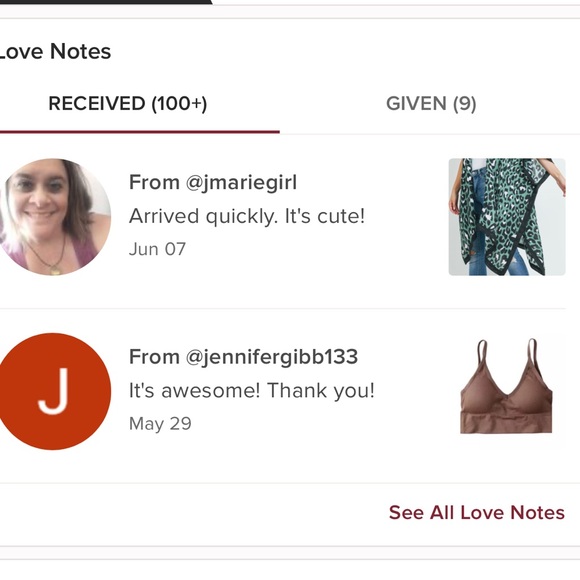
Task: Click the Love Notes section heading
Action: click(55, 51)
